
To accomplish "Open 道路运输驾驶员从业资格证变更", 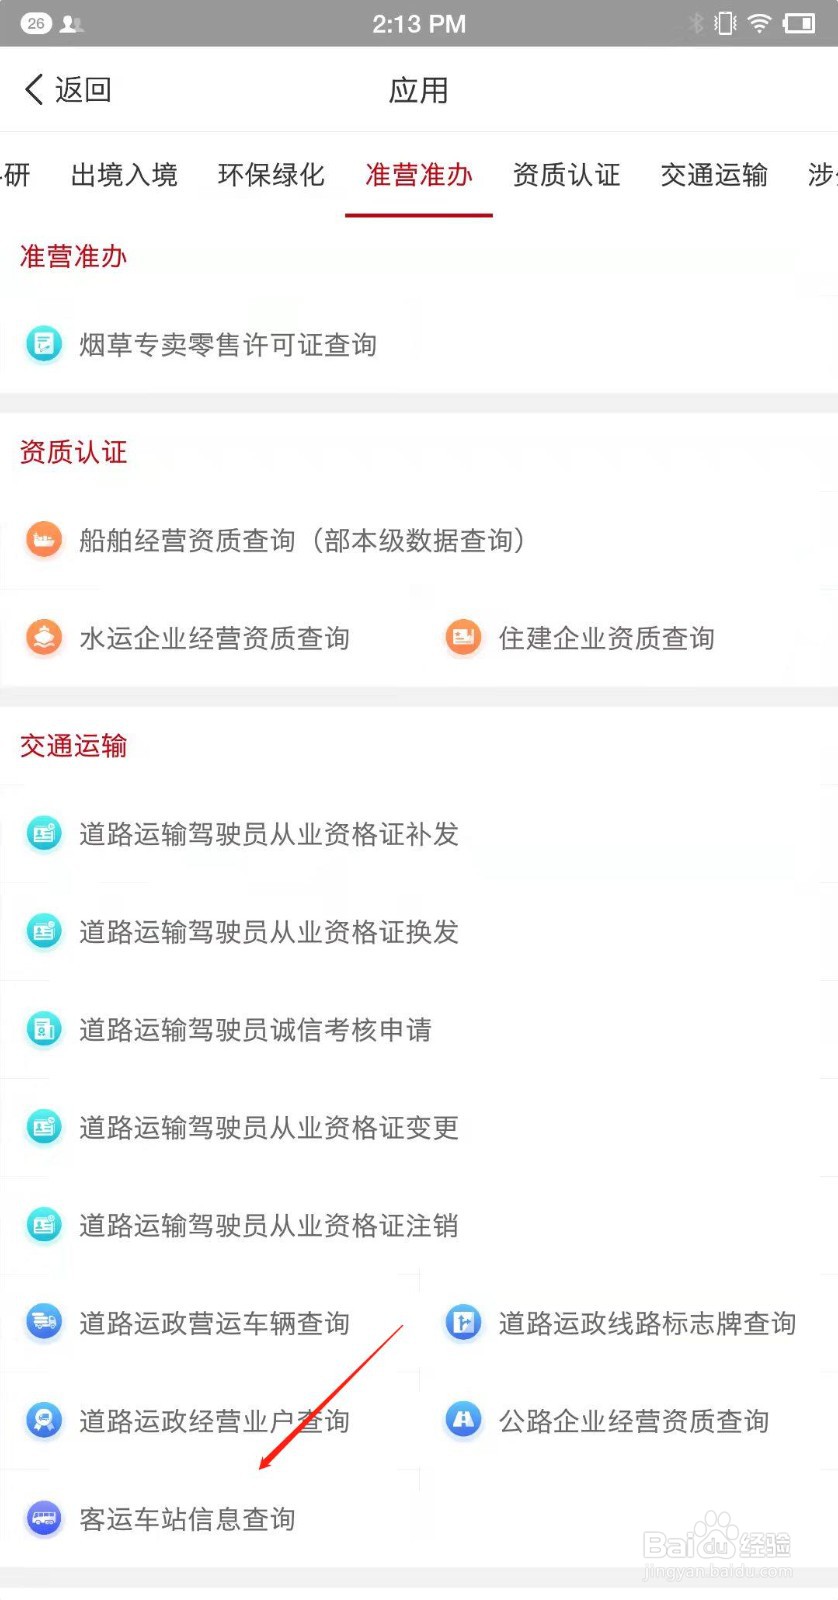I will click(x=419, y=1128).
